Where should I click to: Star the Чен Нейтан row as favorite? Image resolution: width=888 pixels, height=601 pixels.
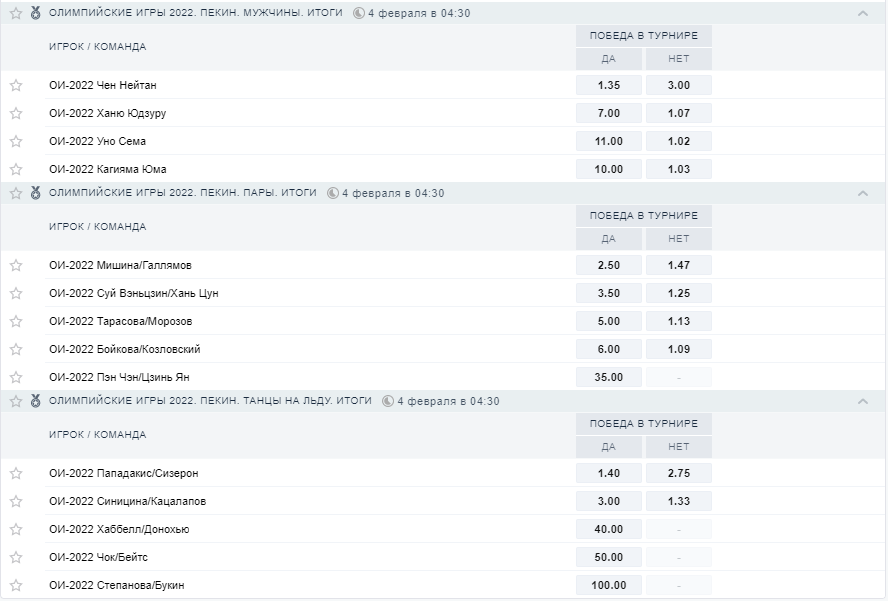[16, 85]
